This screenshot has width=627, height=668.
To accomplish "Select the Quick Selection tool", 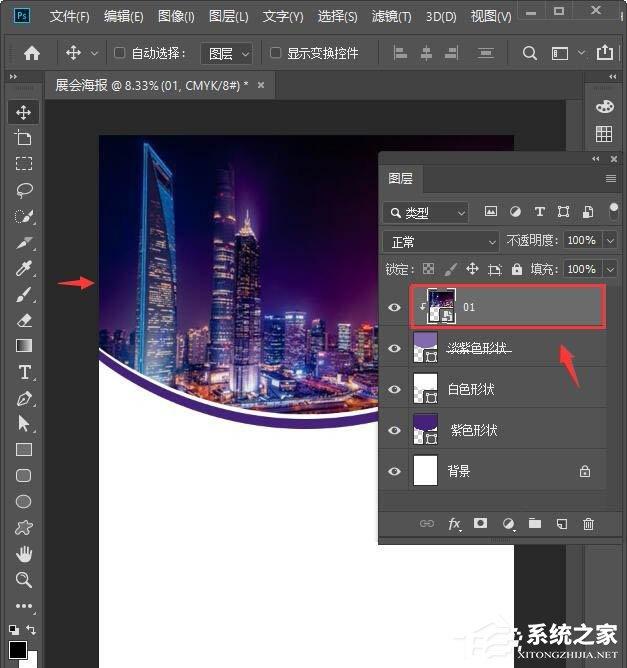I will (x=23, y=216).
